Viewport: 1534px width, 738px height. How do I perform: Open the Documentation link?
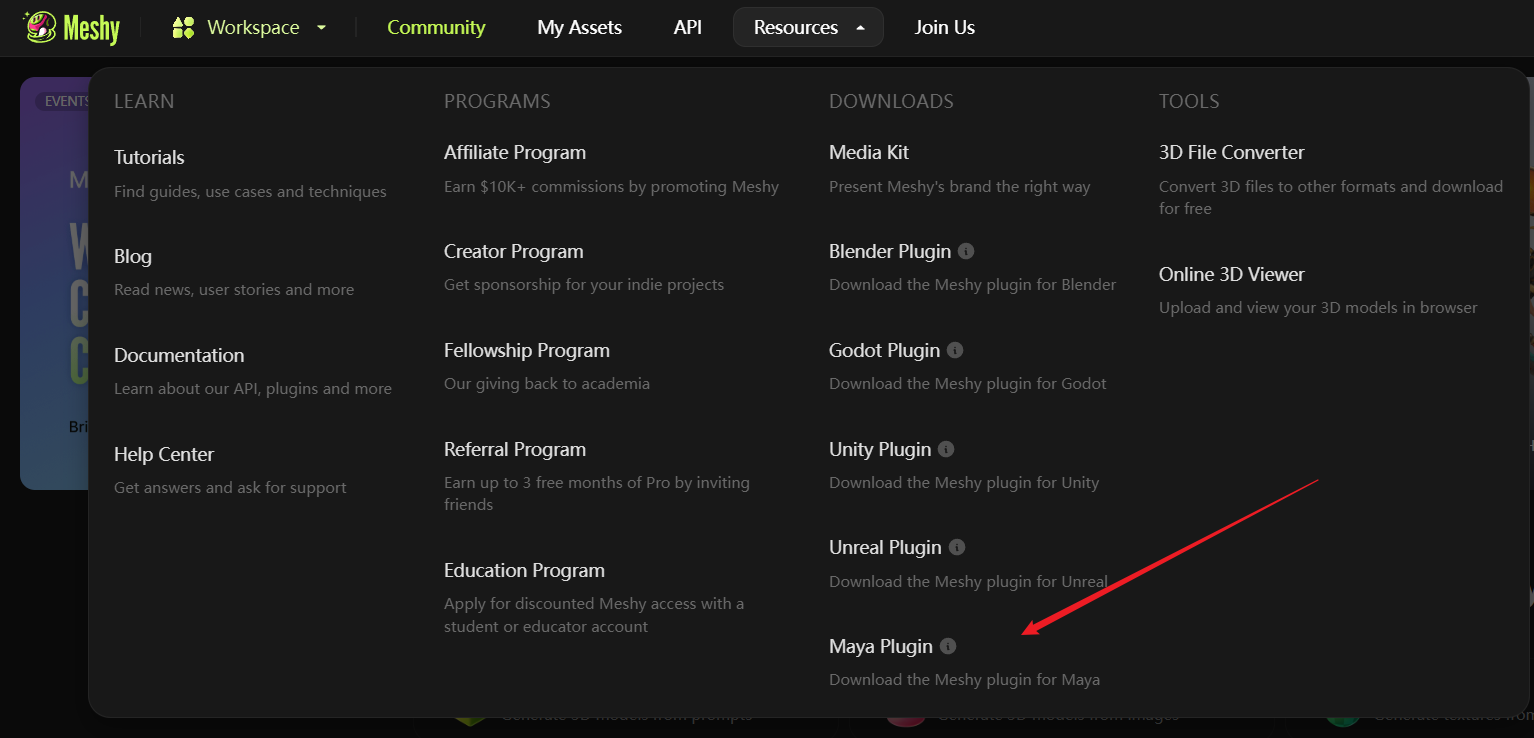click(x=179, y=355)
